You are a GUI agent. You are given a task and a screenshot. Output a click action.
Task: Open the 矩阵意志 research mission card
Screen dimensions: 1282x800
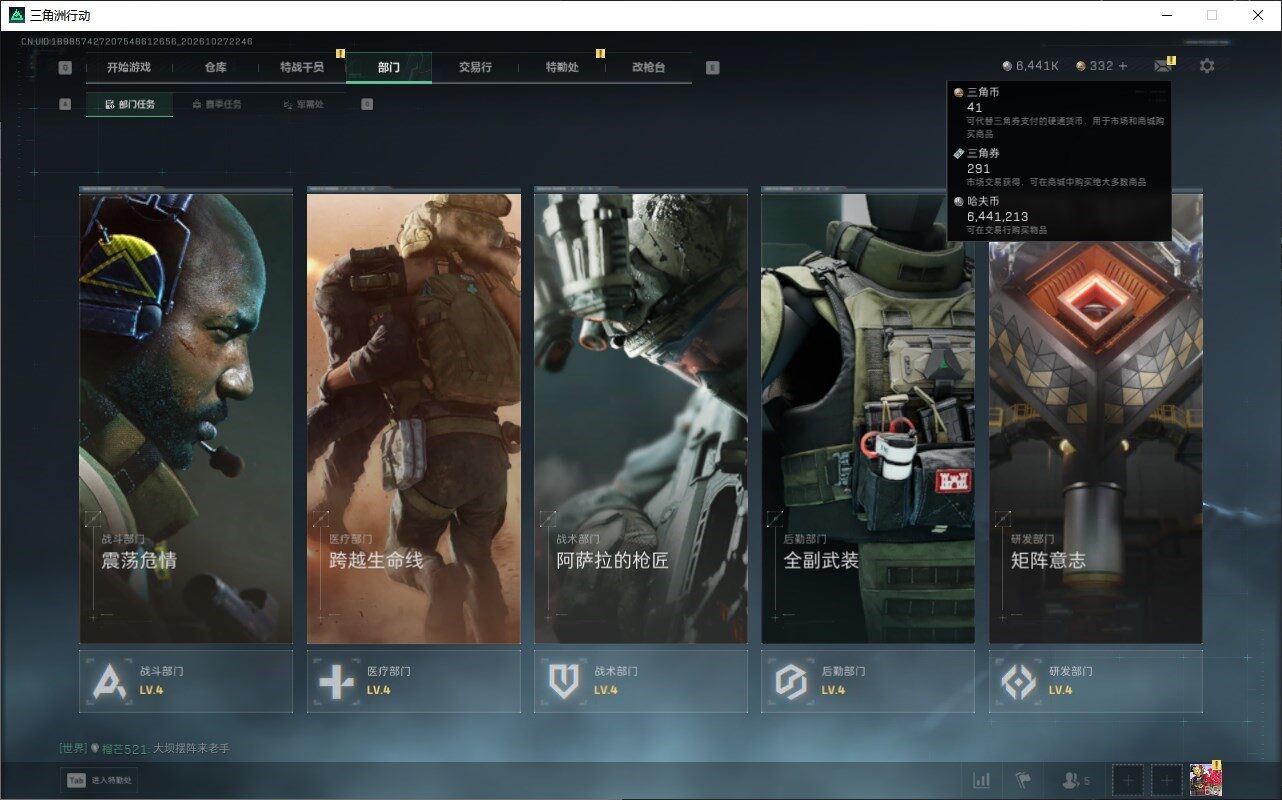1095,418
